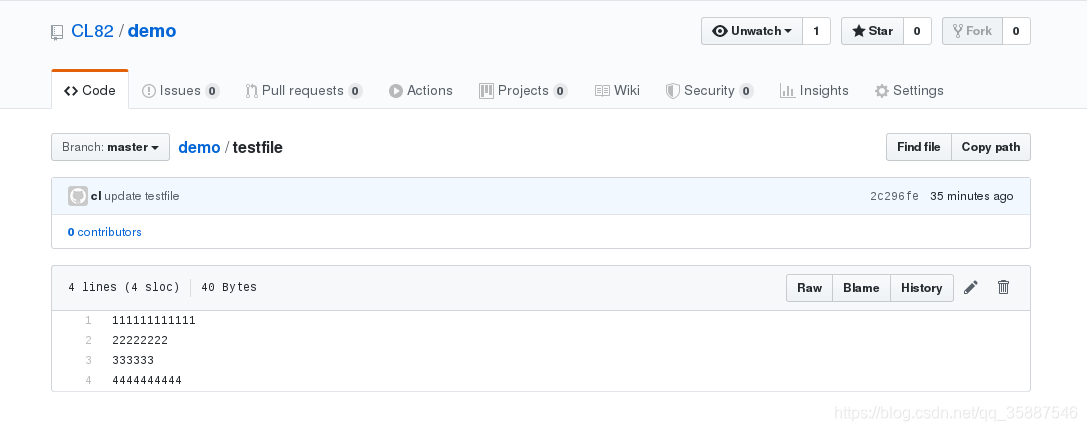Click the stargazers count 0
1087x431 pixels.
[x=916, y=31]
